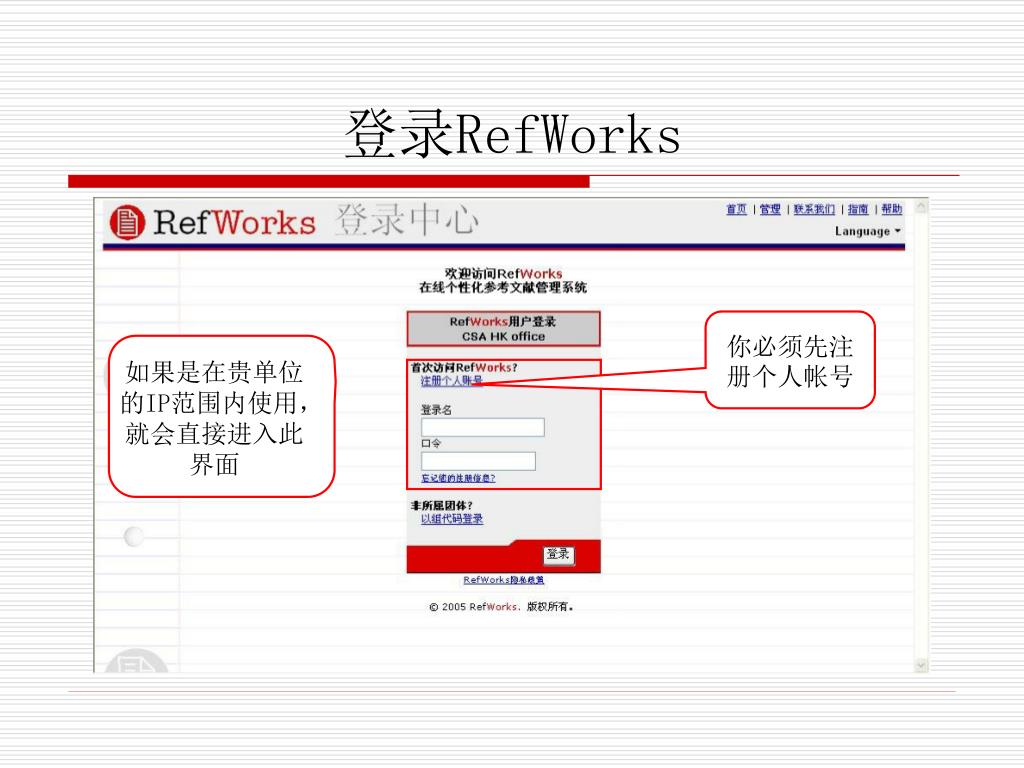Click scrollbar up arrow of page
The height and width of the screenshot is (768, 1024).
tap(921, 207)
